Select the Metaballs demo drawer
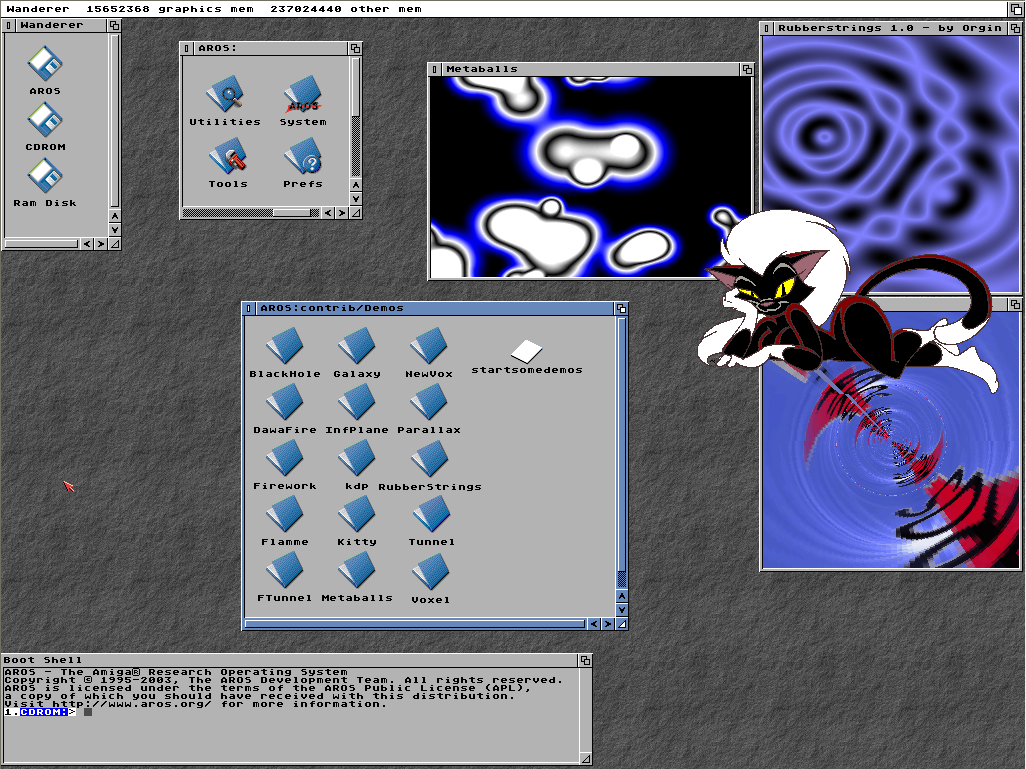Screen dimensions: 1026x769 pos(357,577)
